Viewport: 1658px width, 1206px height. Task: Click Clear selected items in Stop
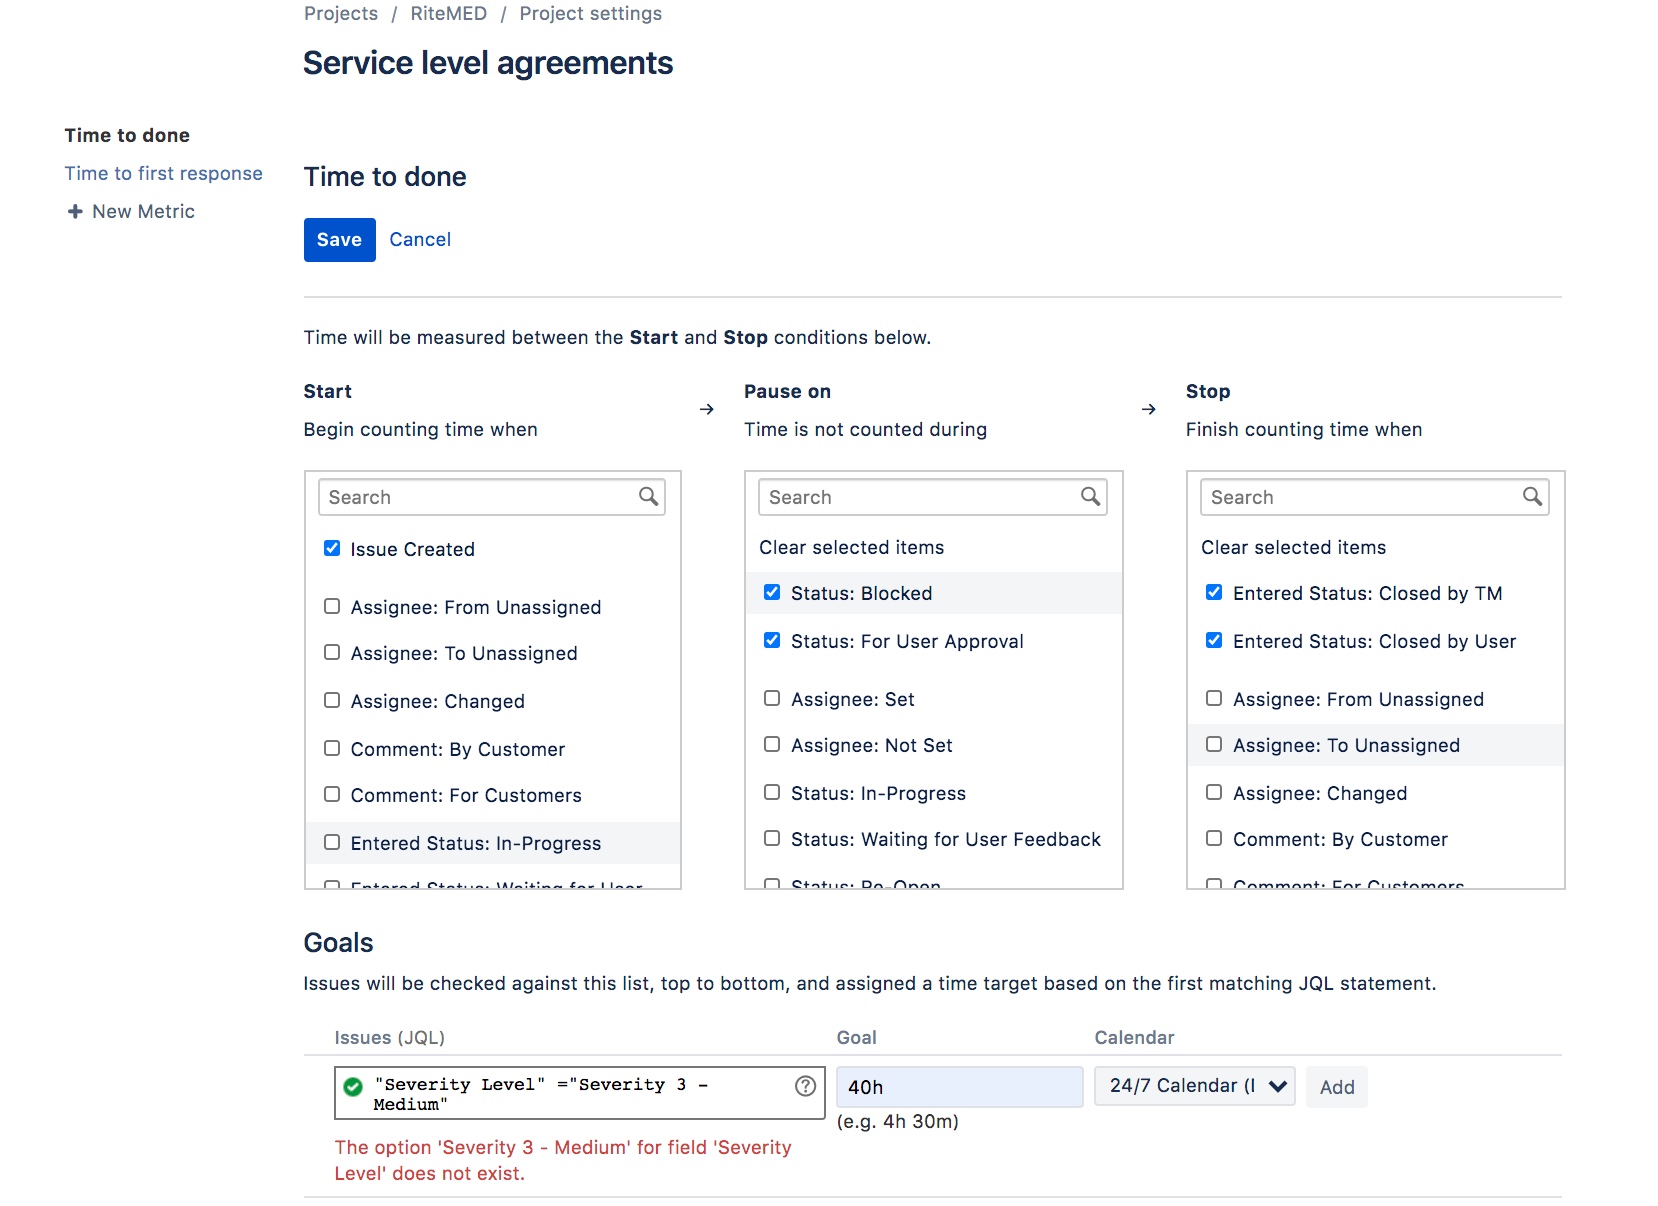point(1294,547)
